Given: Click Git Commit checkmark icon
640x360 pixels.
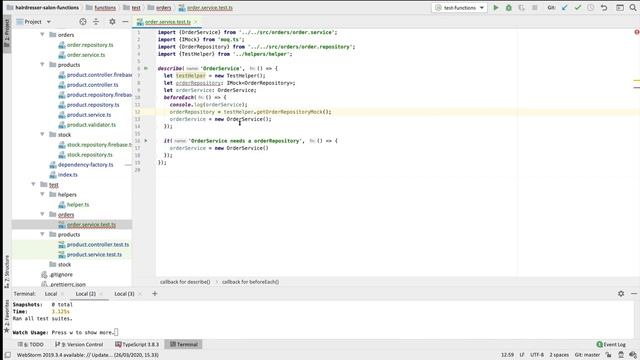Looking at the screenshot, I should tap(578, 8).
